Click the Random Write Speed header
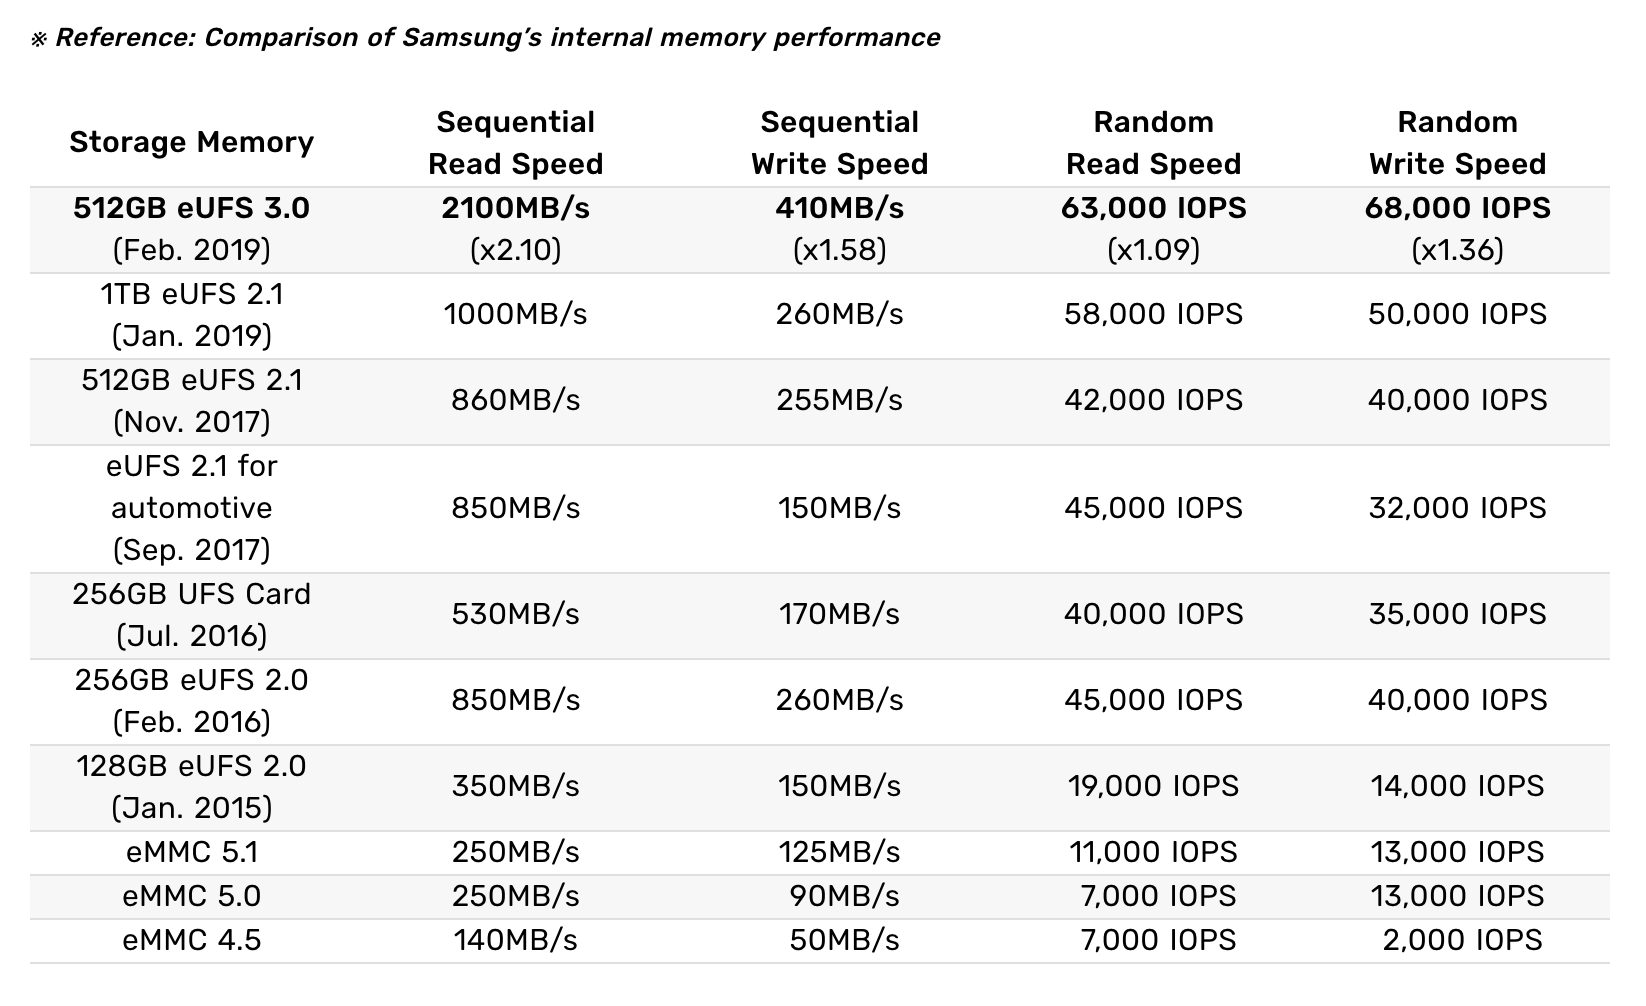Screen dimensions: 1646x1006 pos(1457,142)
